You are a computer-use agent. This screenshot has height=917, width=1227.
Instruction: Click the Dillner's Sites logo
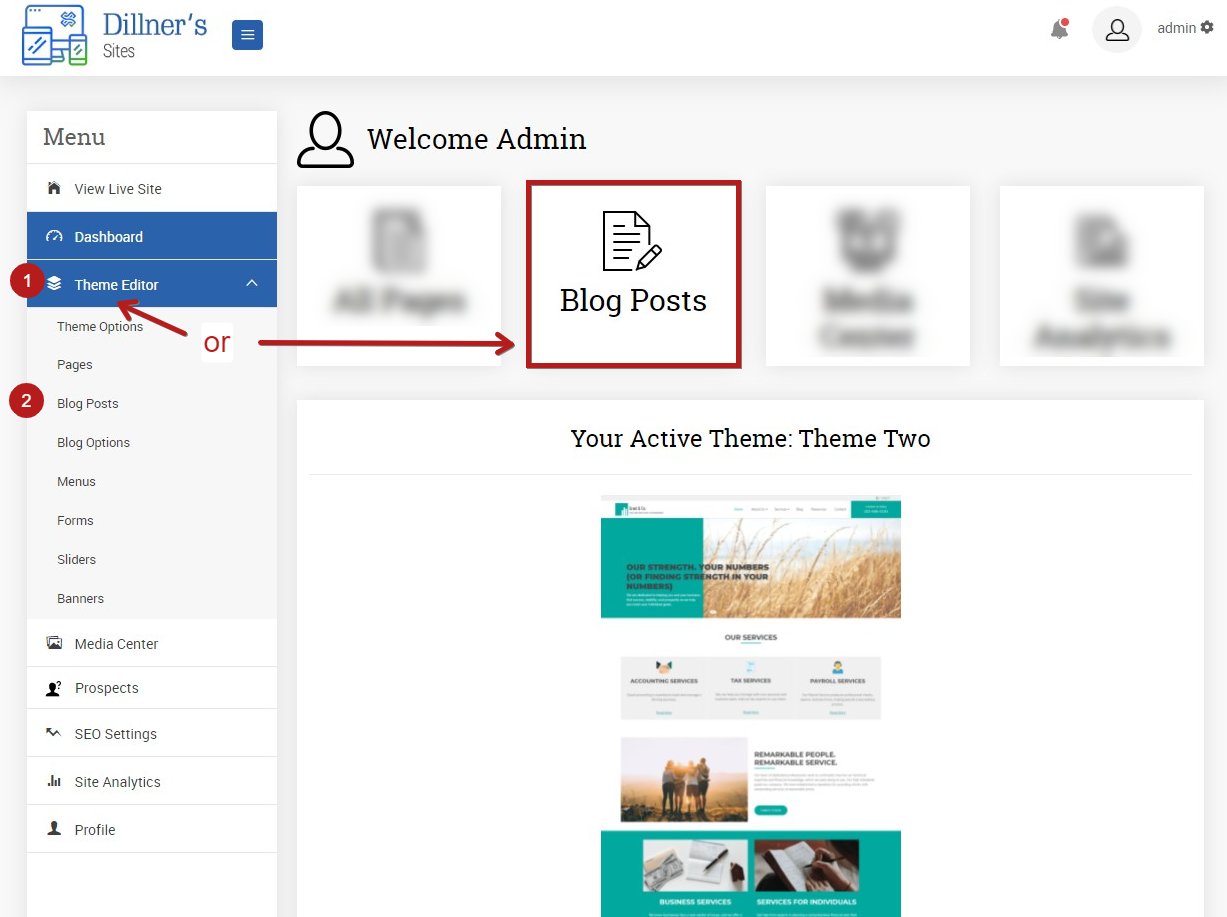pos(114,35)
